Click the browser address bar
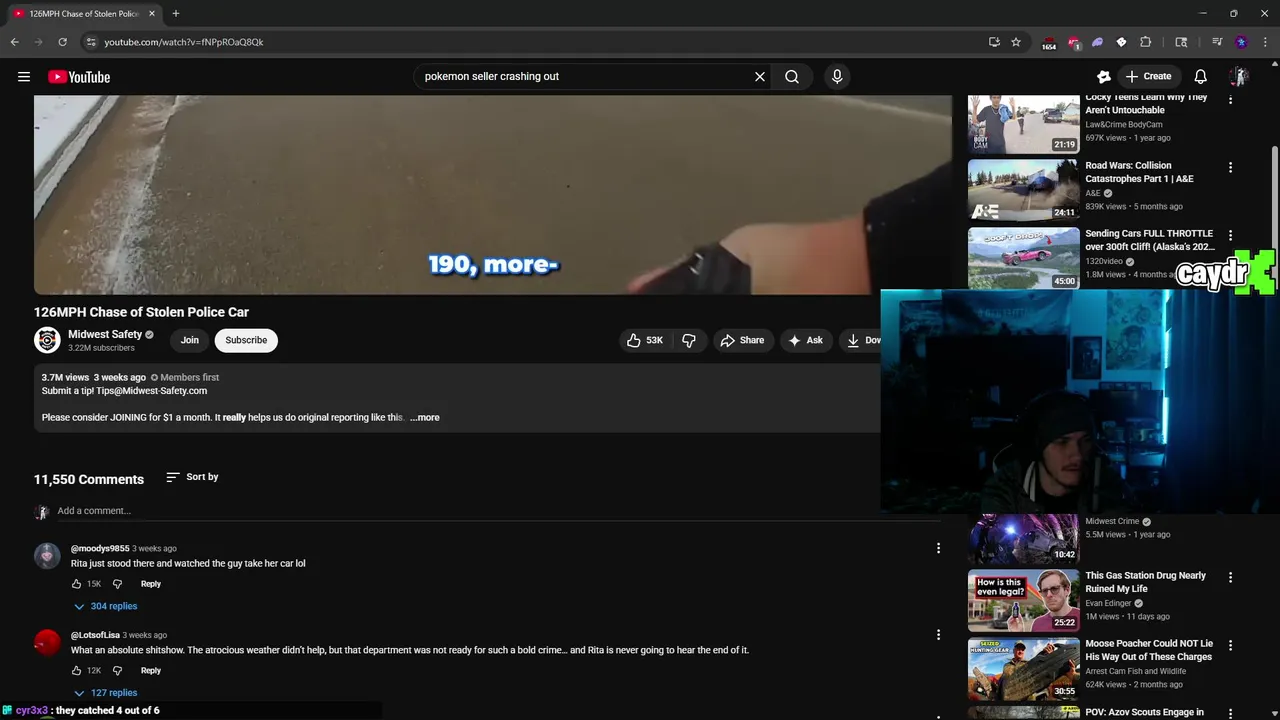 [540, 42]
